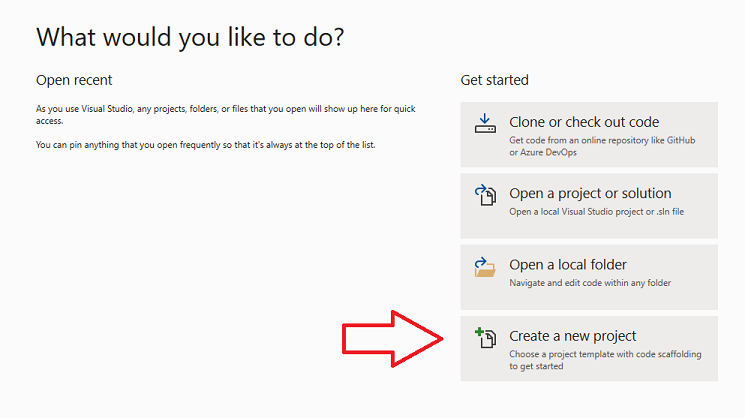The height and width of the screenshot is (418, 745).
Task: Click the Open a project or solution icon
Action: click(485, 195)
